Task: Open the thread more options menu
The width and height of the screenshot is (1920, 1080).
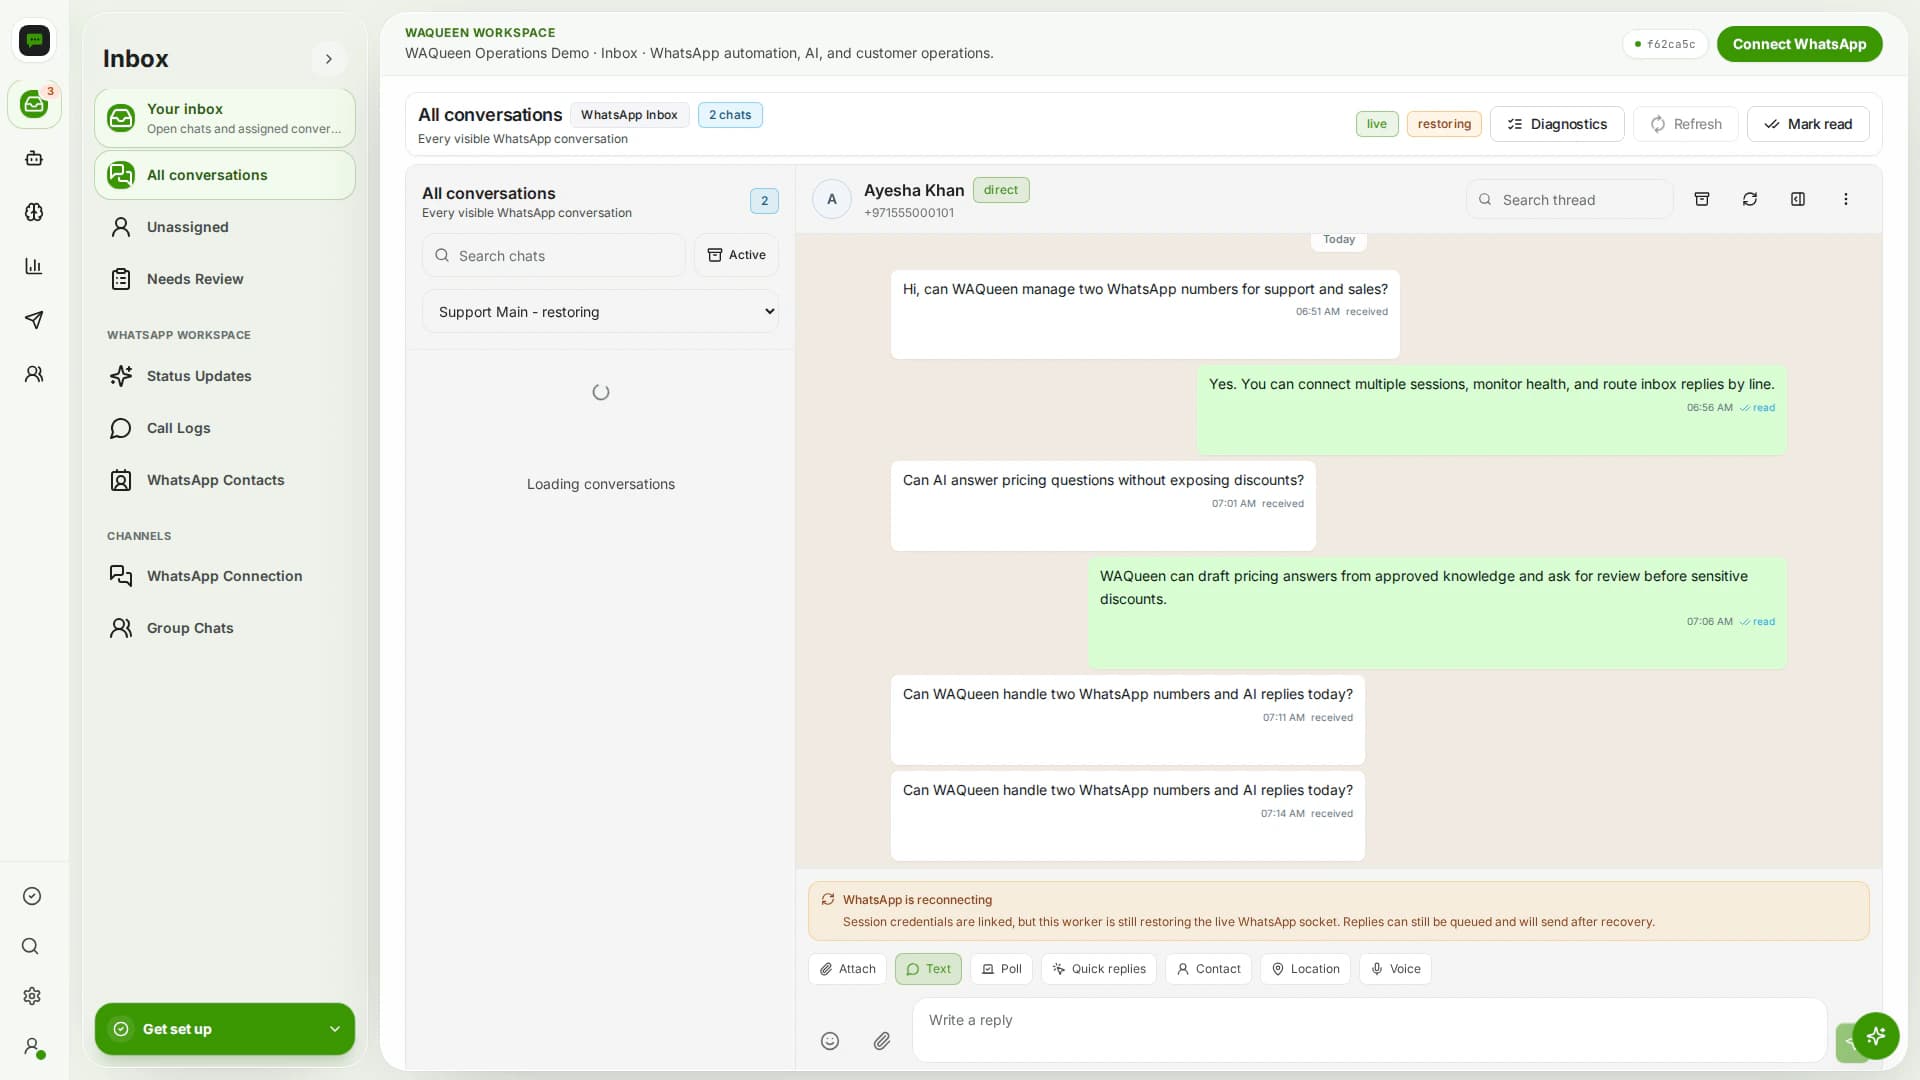Action: 1846,199
